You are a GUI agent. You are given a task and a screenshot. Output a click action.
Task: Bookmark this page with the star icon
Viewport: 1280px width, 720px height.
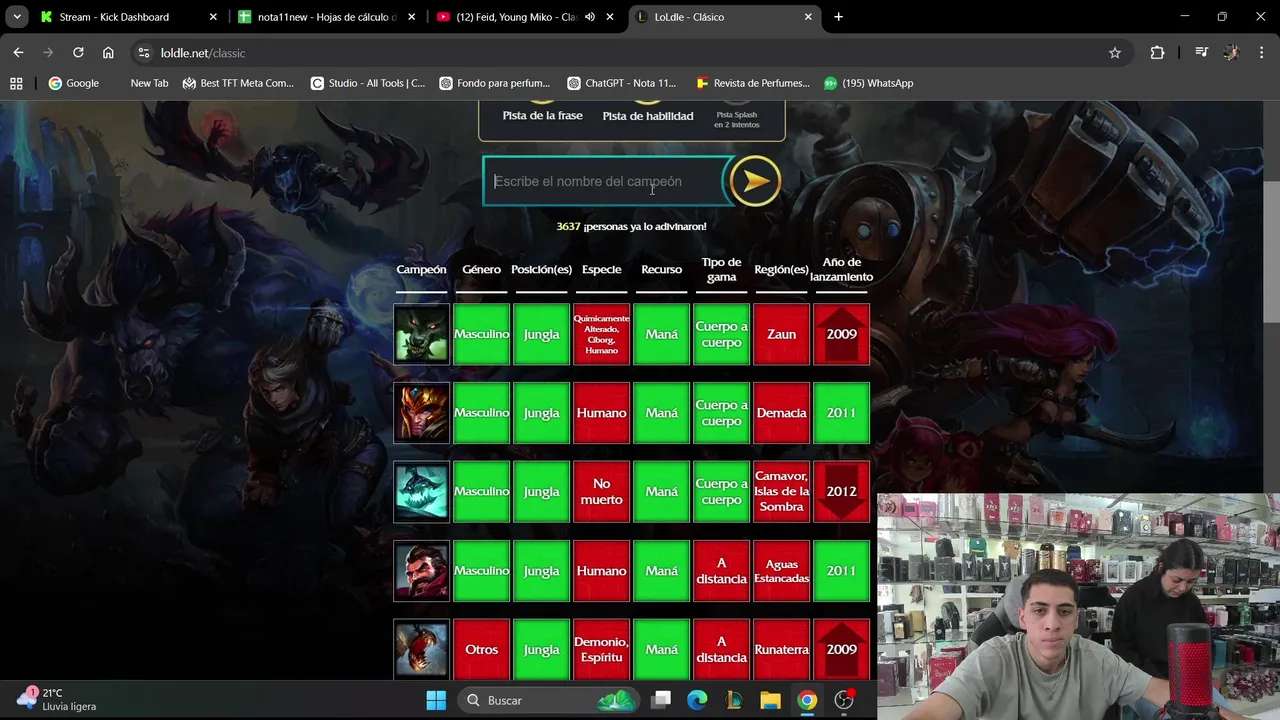(x=1115, y=53)
